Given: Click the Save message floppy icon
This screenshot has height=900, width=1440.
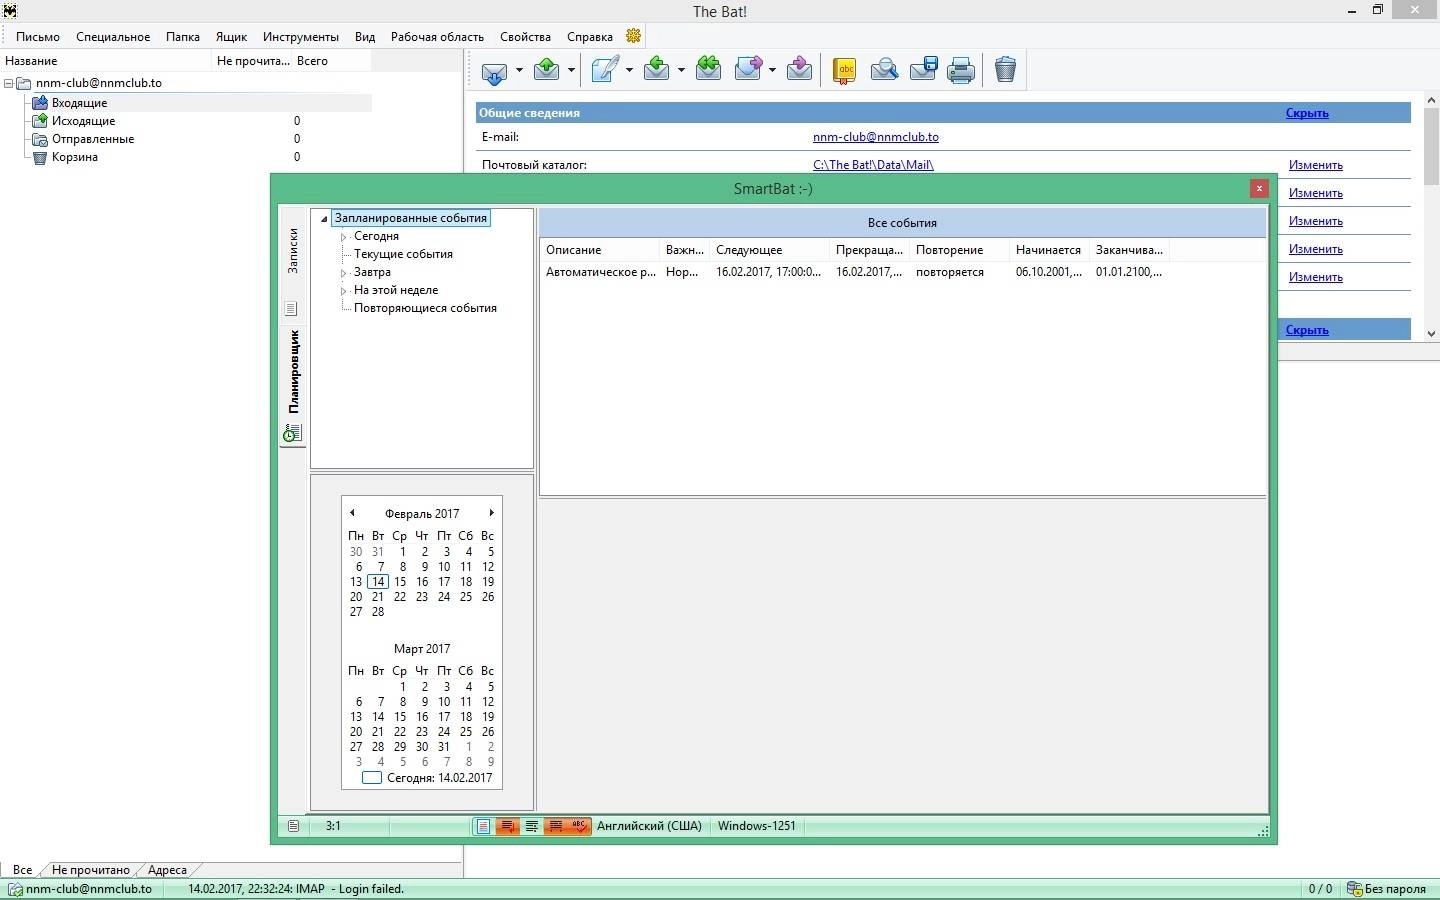Looking at the screenshot, I should [923, 69].
